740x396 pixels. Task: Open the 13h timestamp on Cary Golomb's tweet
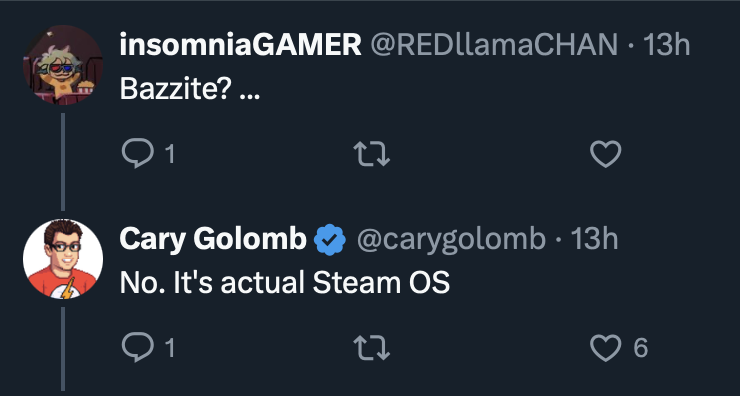595,239
